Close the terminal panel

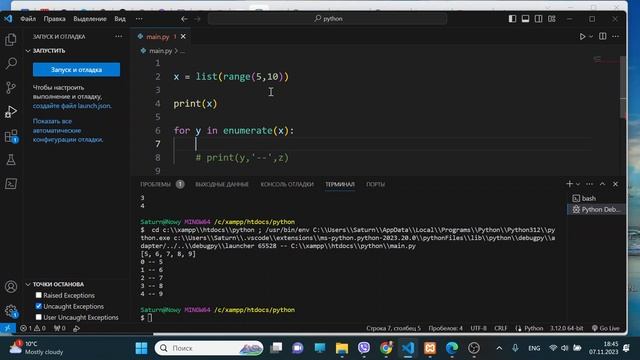pyautogui.click(x=616, y=184)
